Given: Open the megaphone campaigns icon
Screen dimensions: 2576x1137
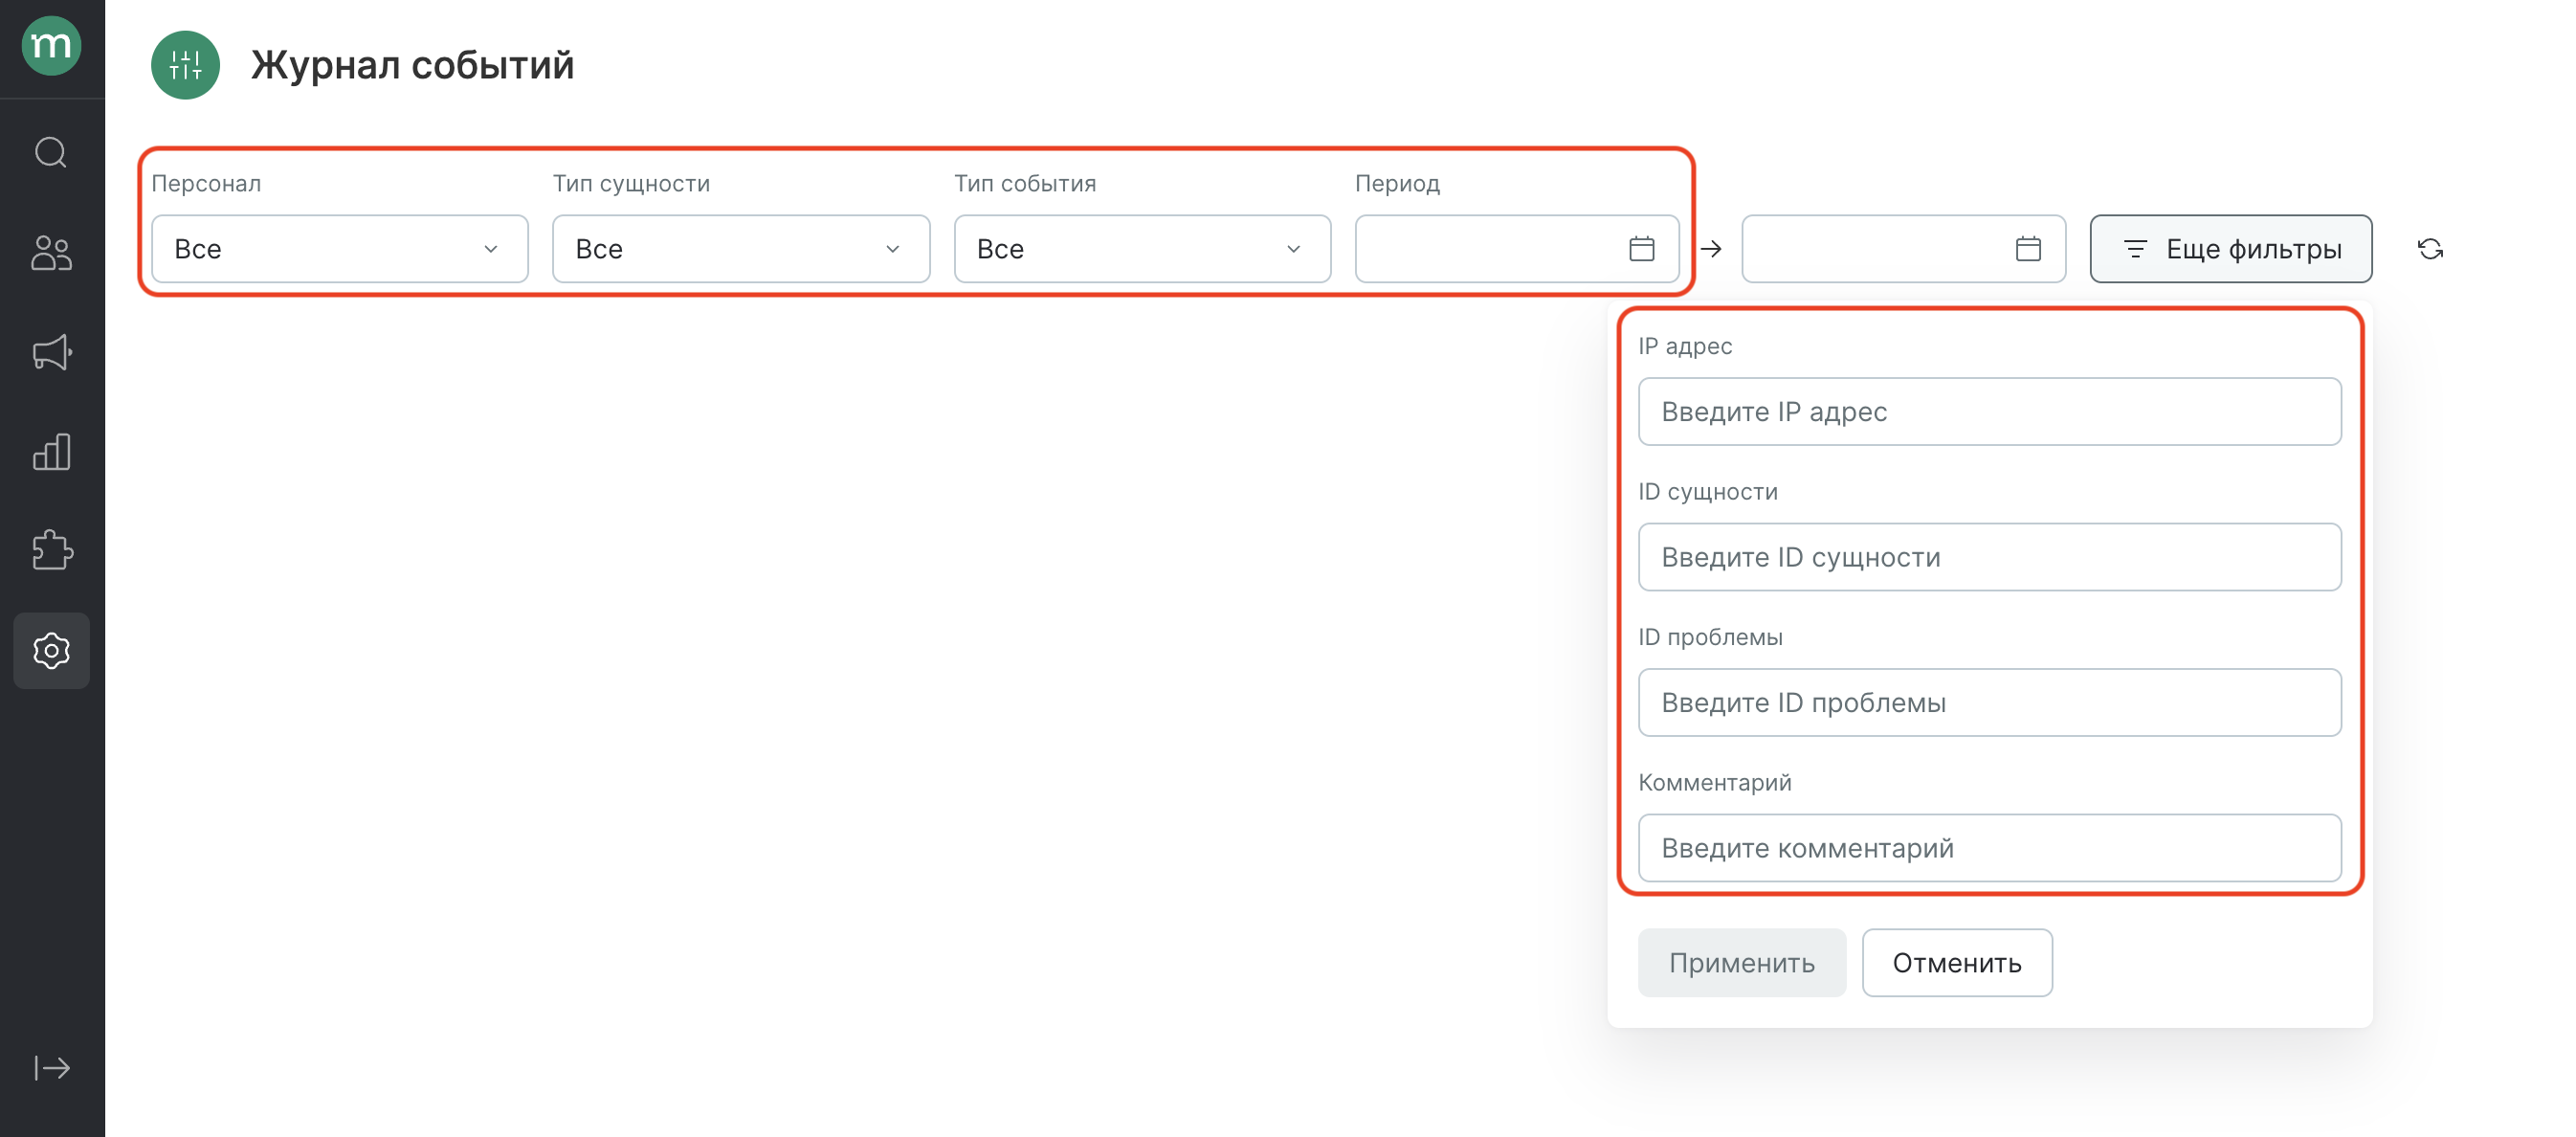Looking at the screenshot, I should point(51,352).
